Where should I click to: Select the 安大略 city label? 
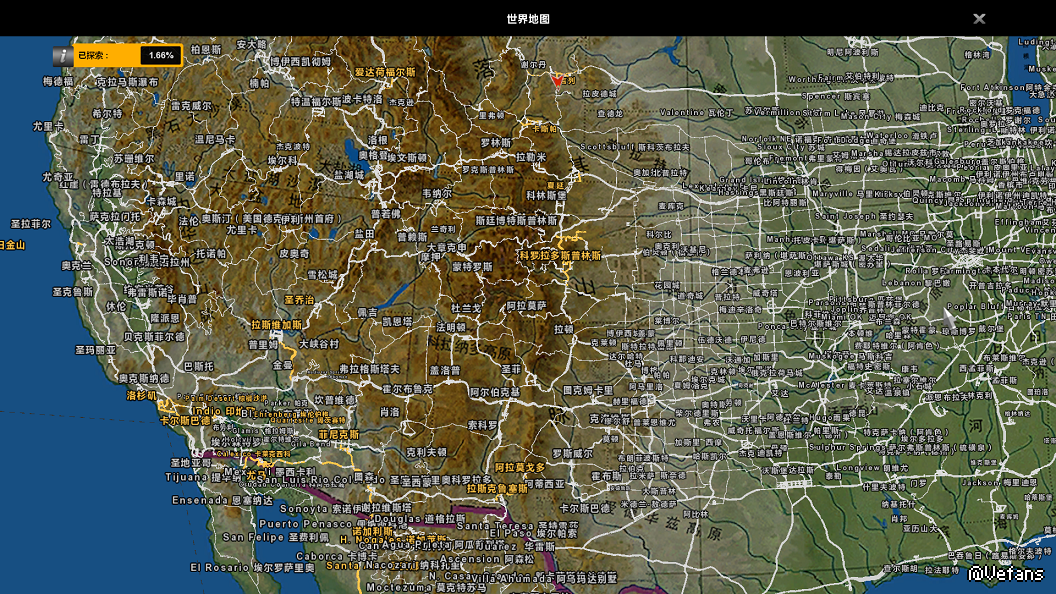click(x=251, y=44)
